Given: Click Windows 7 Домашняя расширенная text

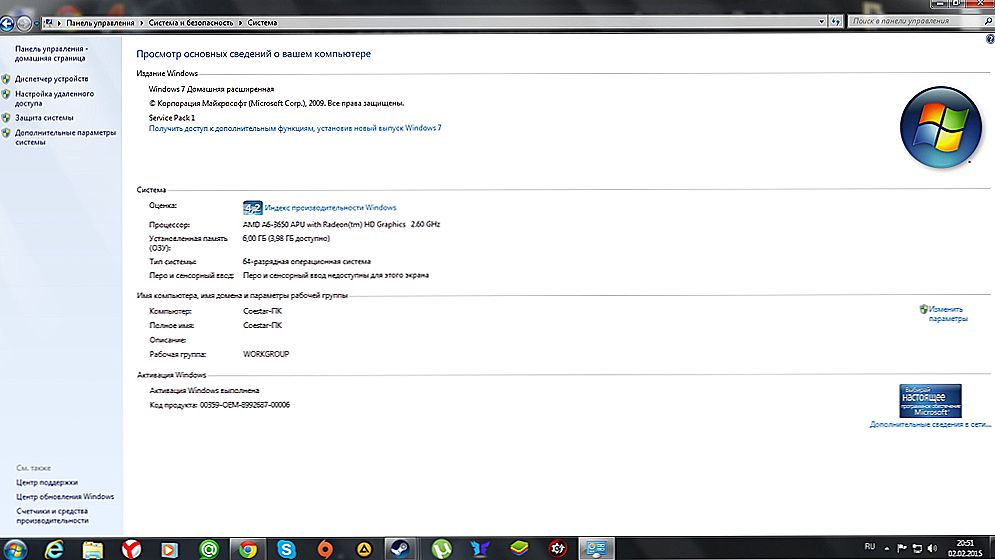Looking at the screenshot, I should (211, 90).
